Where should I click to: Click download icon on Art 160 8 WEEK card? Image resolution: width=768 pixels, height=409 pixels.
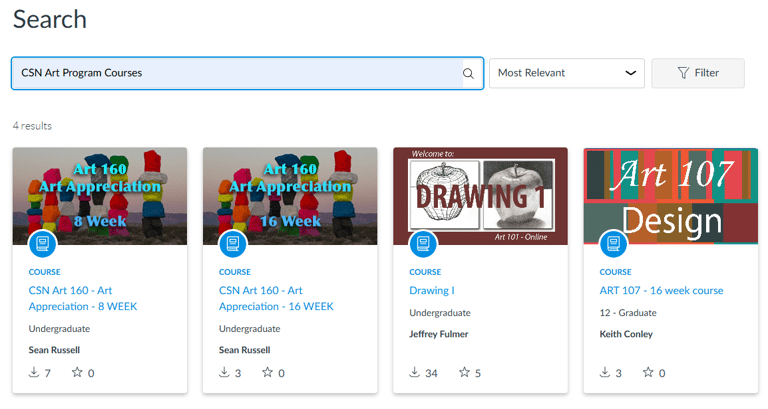click(x=34, y=372)
